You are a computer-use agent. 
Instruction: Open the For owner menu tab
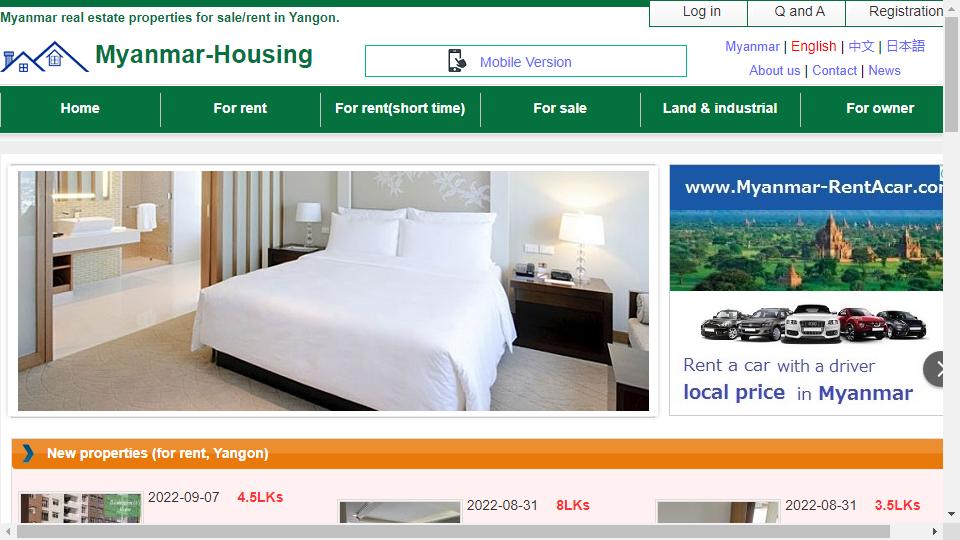pos(880,108)
